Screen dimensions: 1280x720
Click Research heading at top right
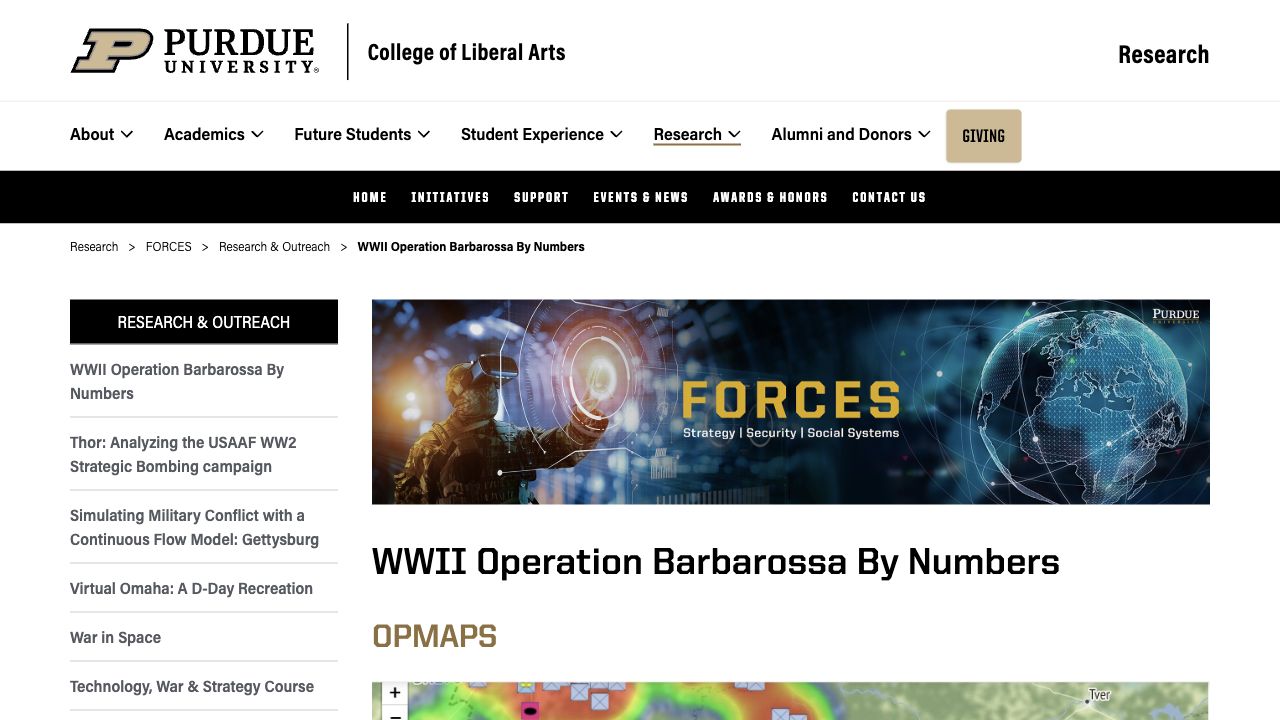[1163, 54]
